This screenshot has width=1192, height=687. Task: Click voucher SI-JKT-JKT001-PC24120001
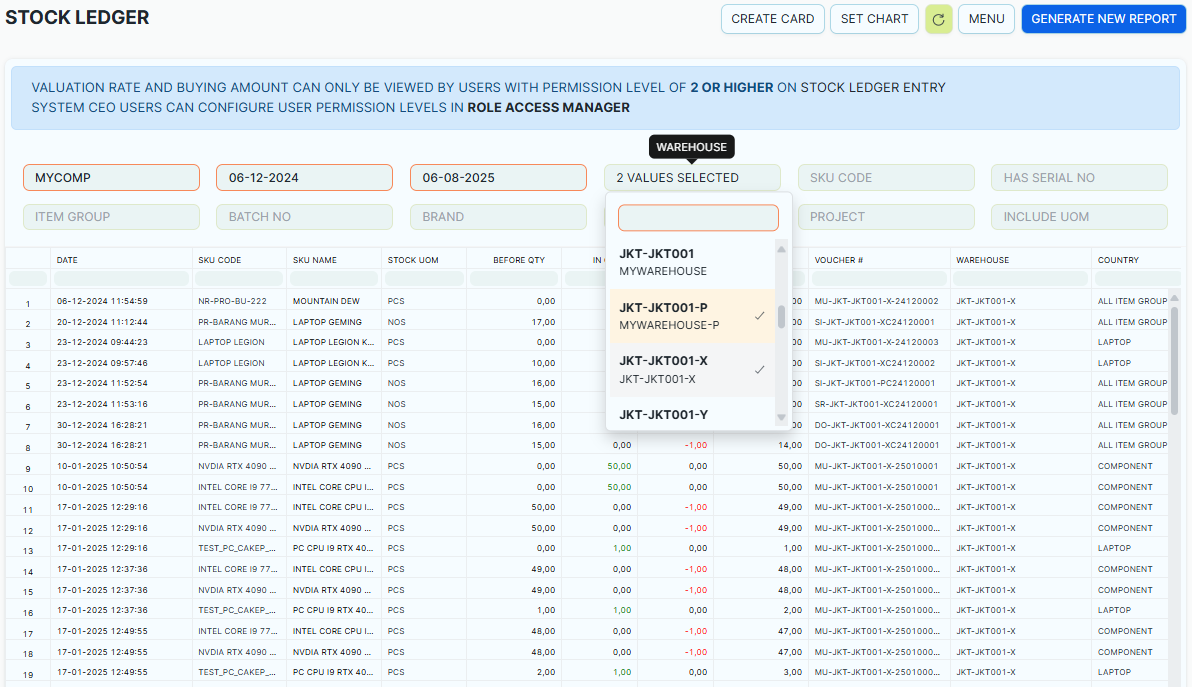coord(875,383)
